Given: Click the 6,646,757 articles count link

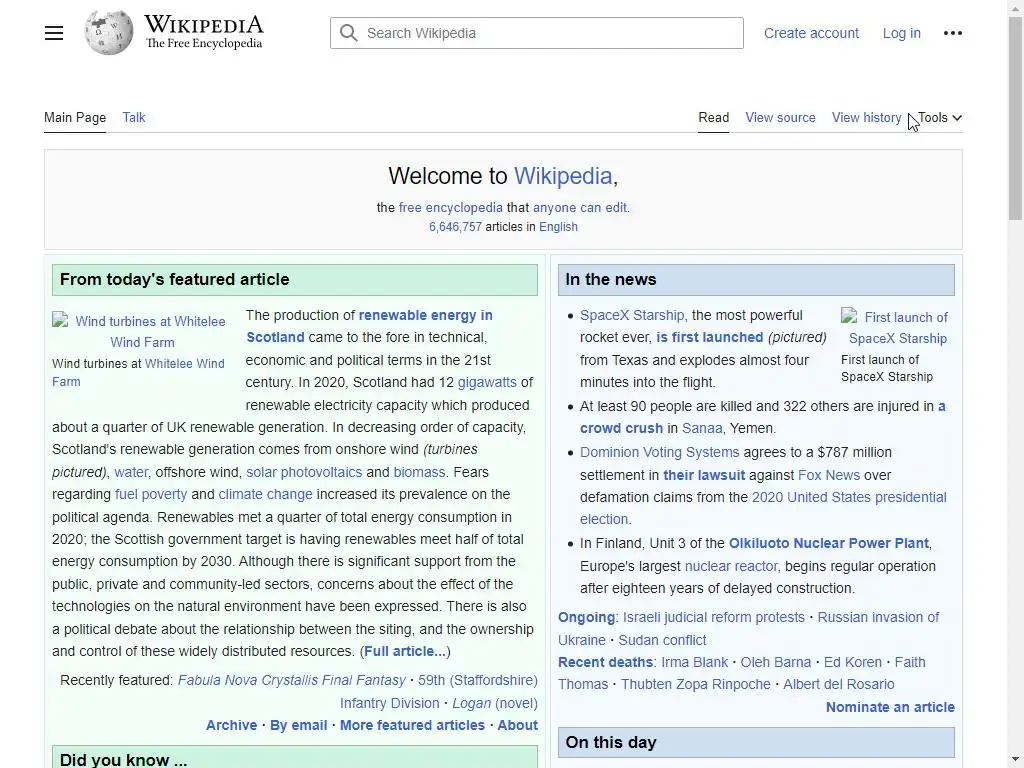Looking at the screenshot, I should coord(455,227).
